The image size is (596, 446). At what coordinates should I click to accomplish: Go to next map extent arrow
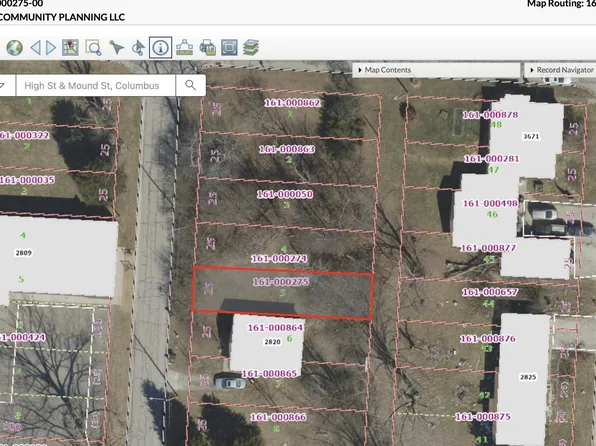(51, 48)
